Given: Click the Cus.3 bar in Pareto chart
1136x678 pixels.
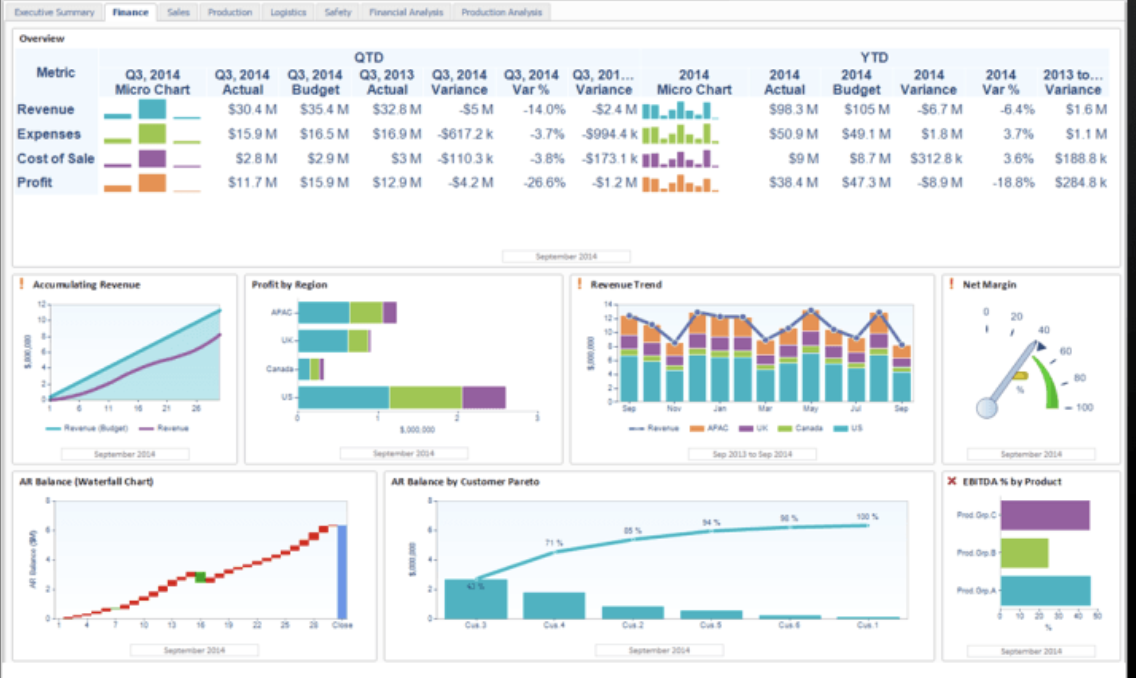Looking at the screenshot, I should pyautogui.click(x=476, y=599).
